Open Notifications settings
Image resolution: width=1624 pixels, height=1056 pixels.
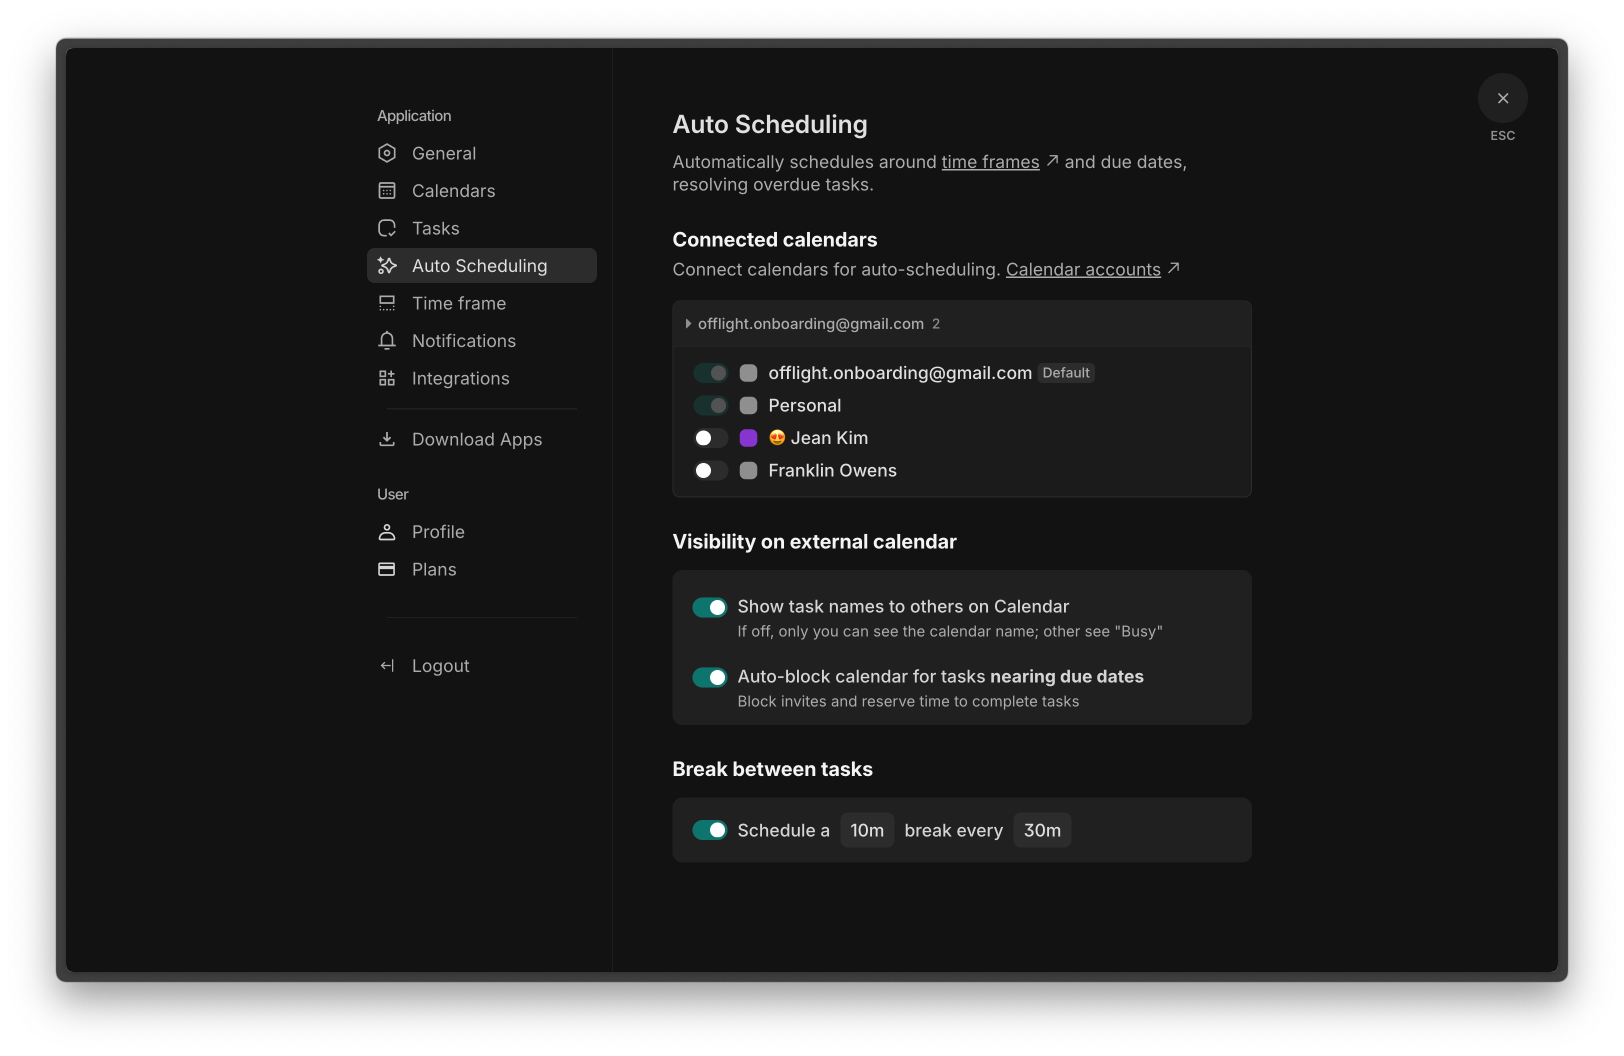(482, 341)
